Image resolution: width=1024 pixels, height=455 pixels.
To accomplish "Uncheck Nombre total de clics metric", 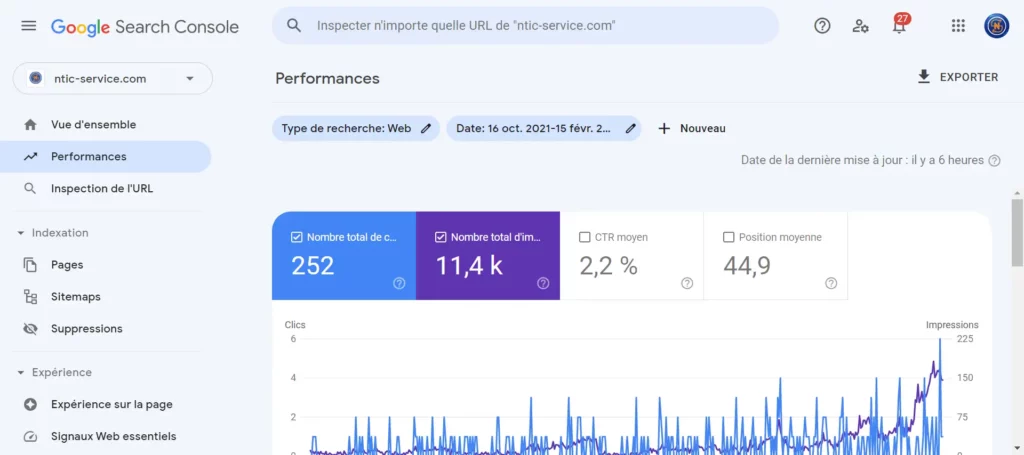I will coord(296,238).
